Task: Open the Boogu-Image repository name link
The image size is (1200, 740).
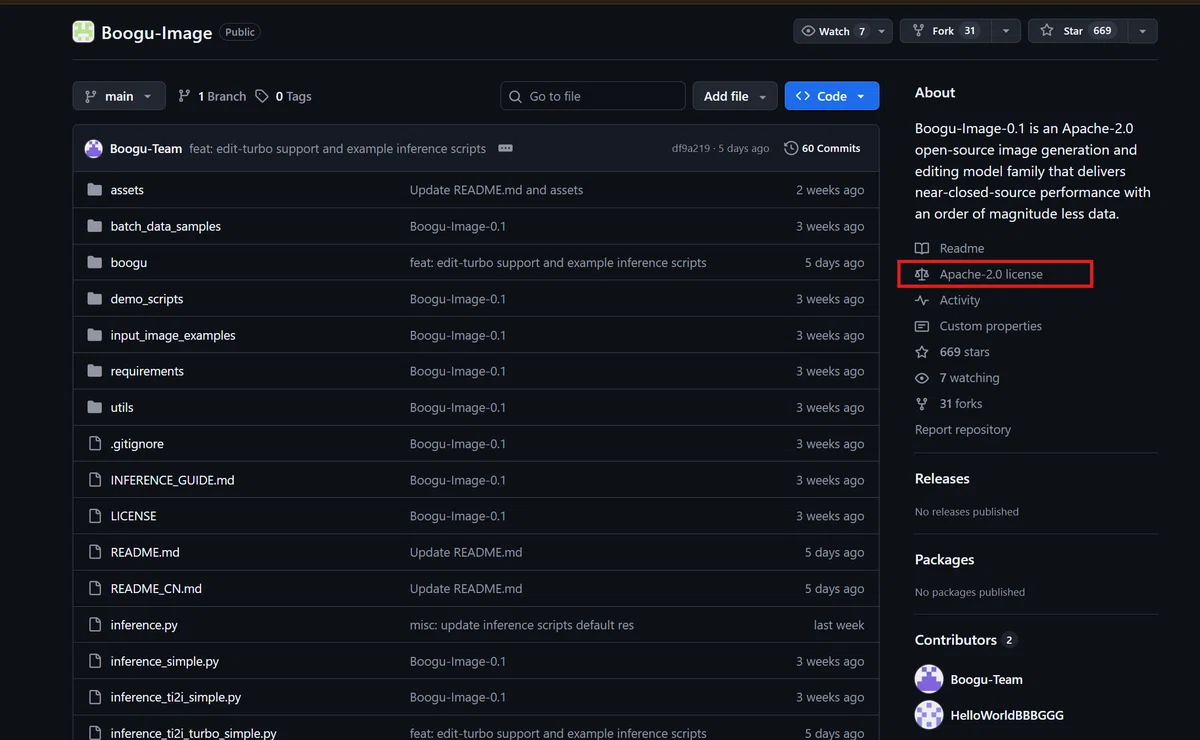Action: 157,32
